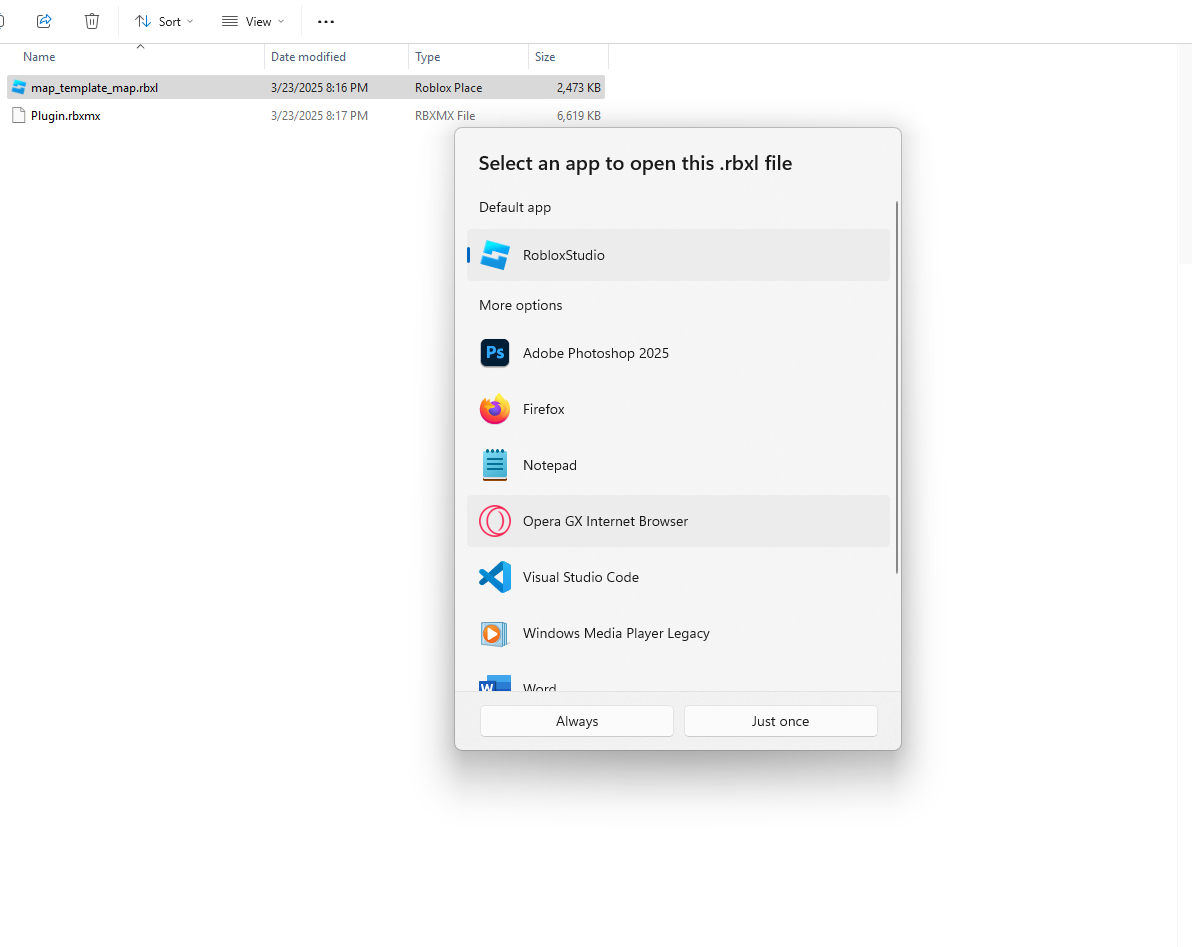Image resolution: width=1192 pixels, height=947 pixels.
Task: Click the Share icon in the toolbar
Action: (x=44, y=21)
